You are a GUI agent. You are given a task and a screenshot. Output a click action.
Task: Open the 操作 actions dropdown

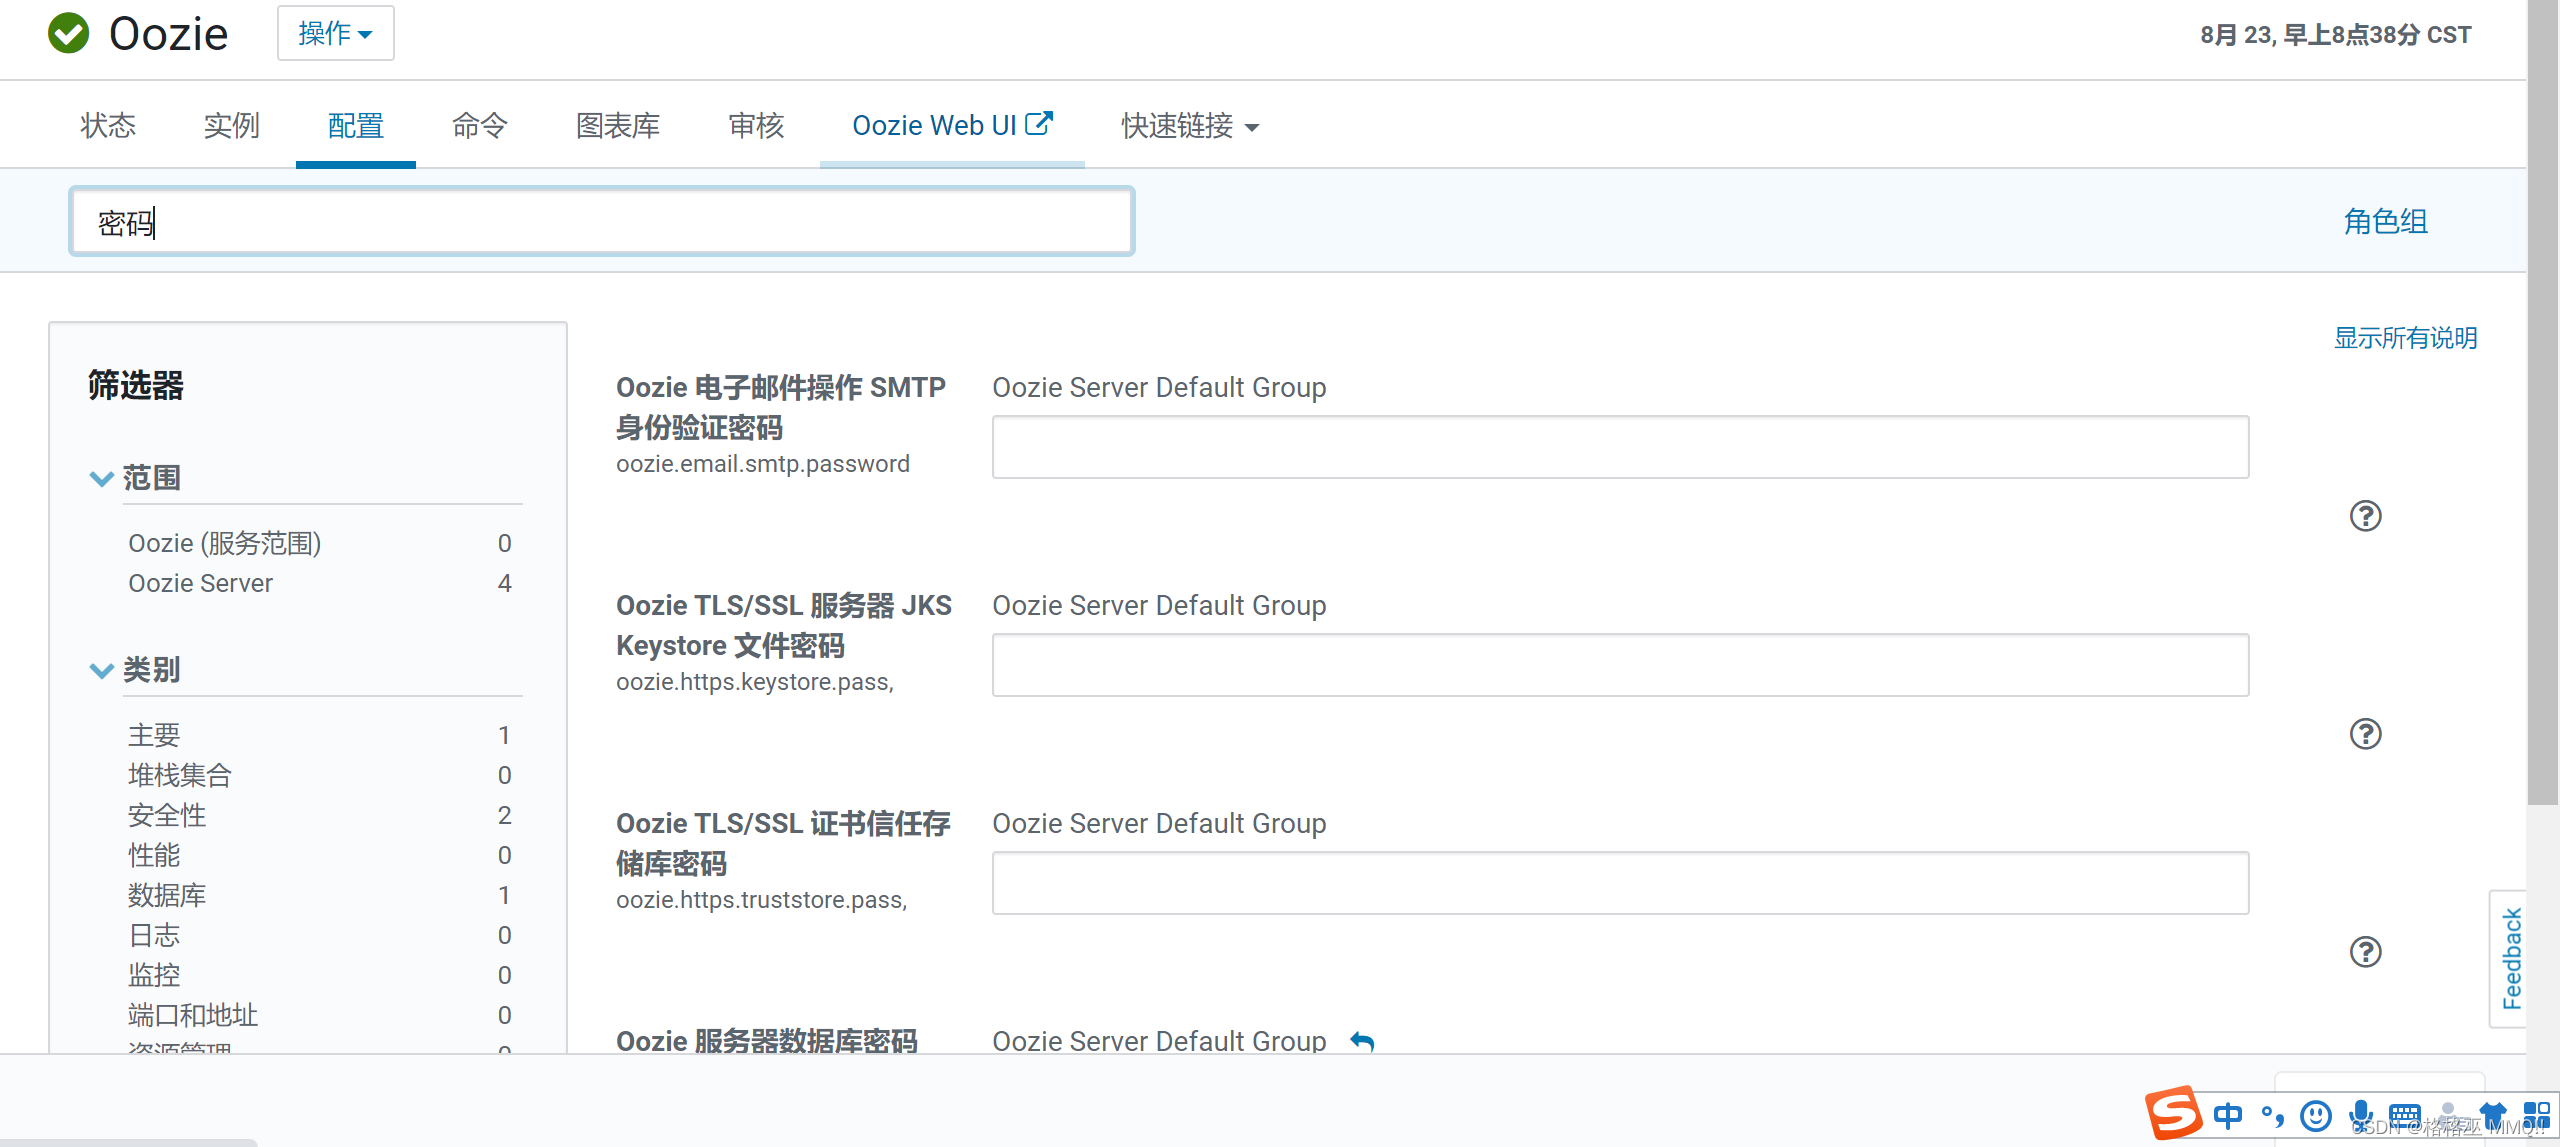[x=336, y=33]
